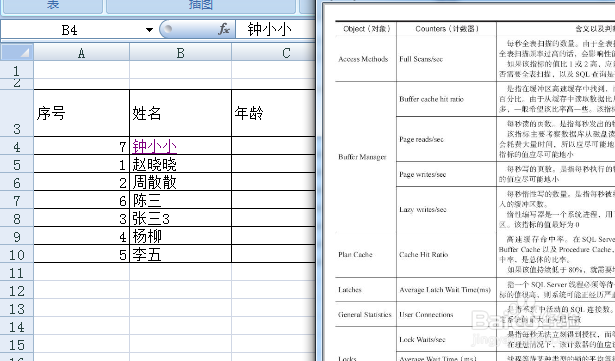Select row 8 header
The width and height of the screenshot is (615, 361).
pos(16,219)
